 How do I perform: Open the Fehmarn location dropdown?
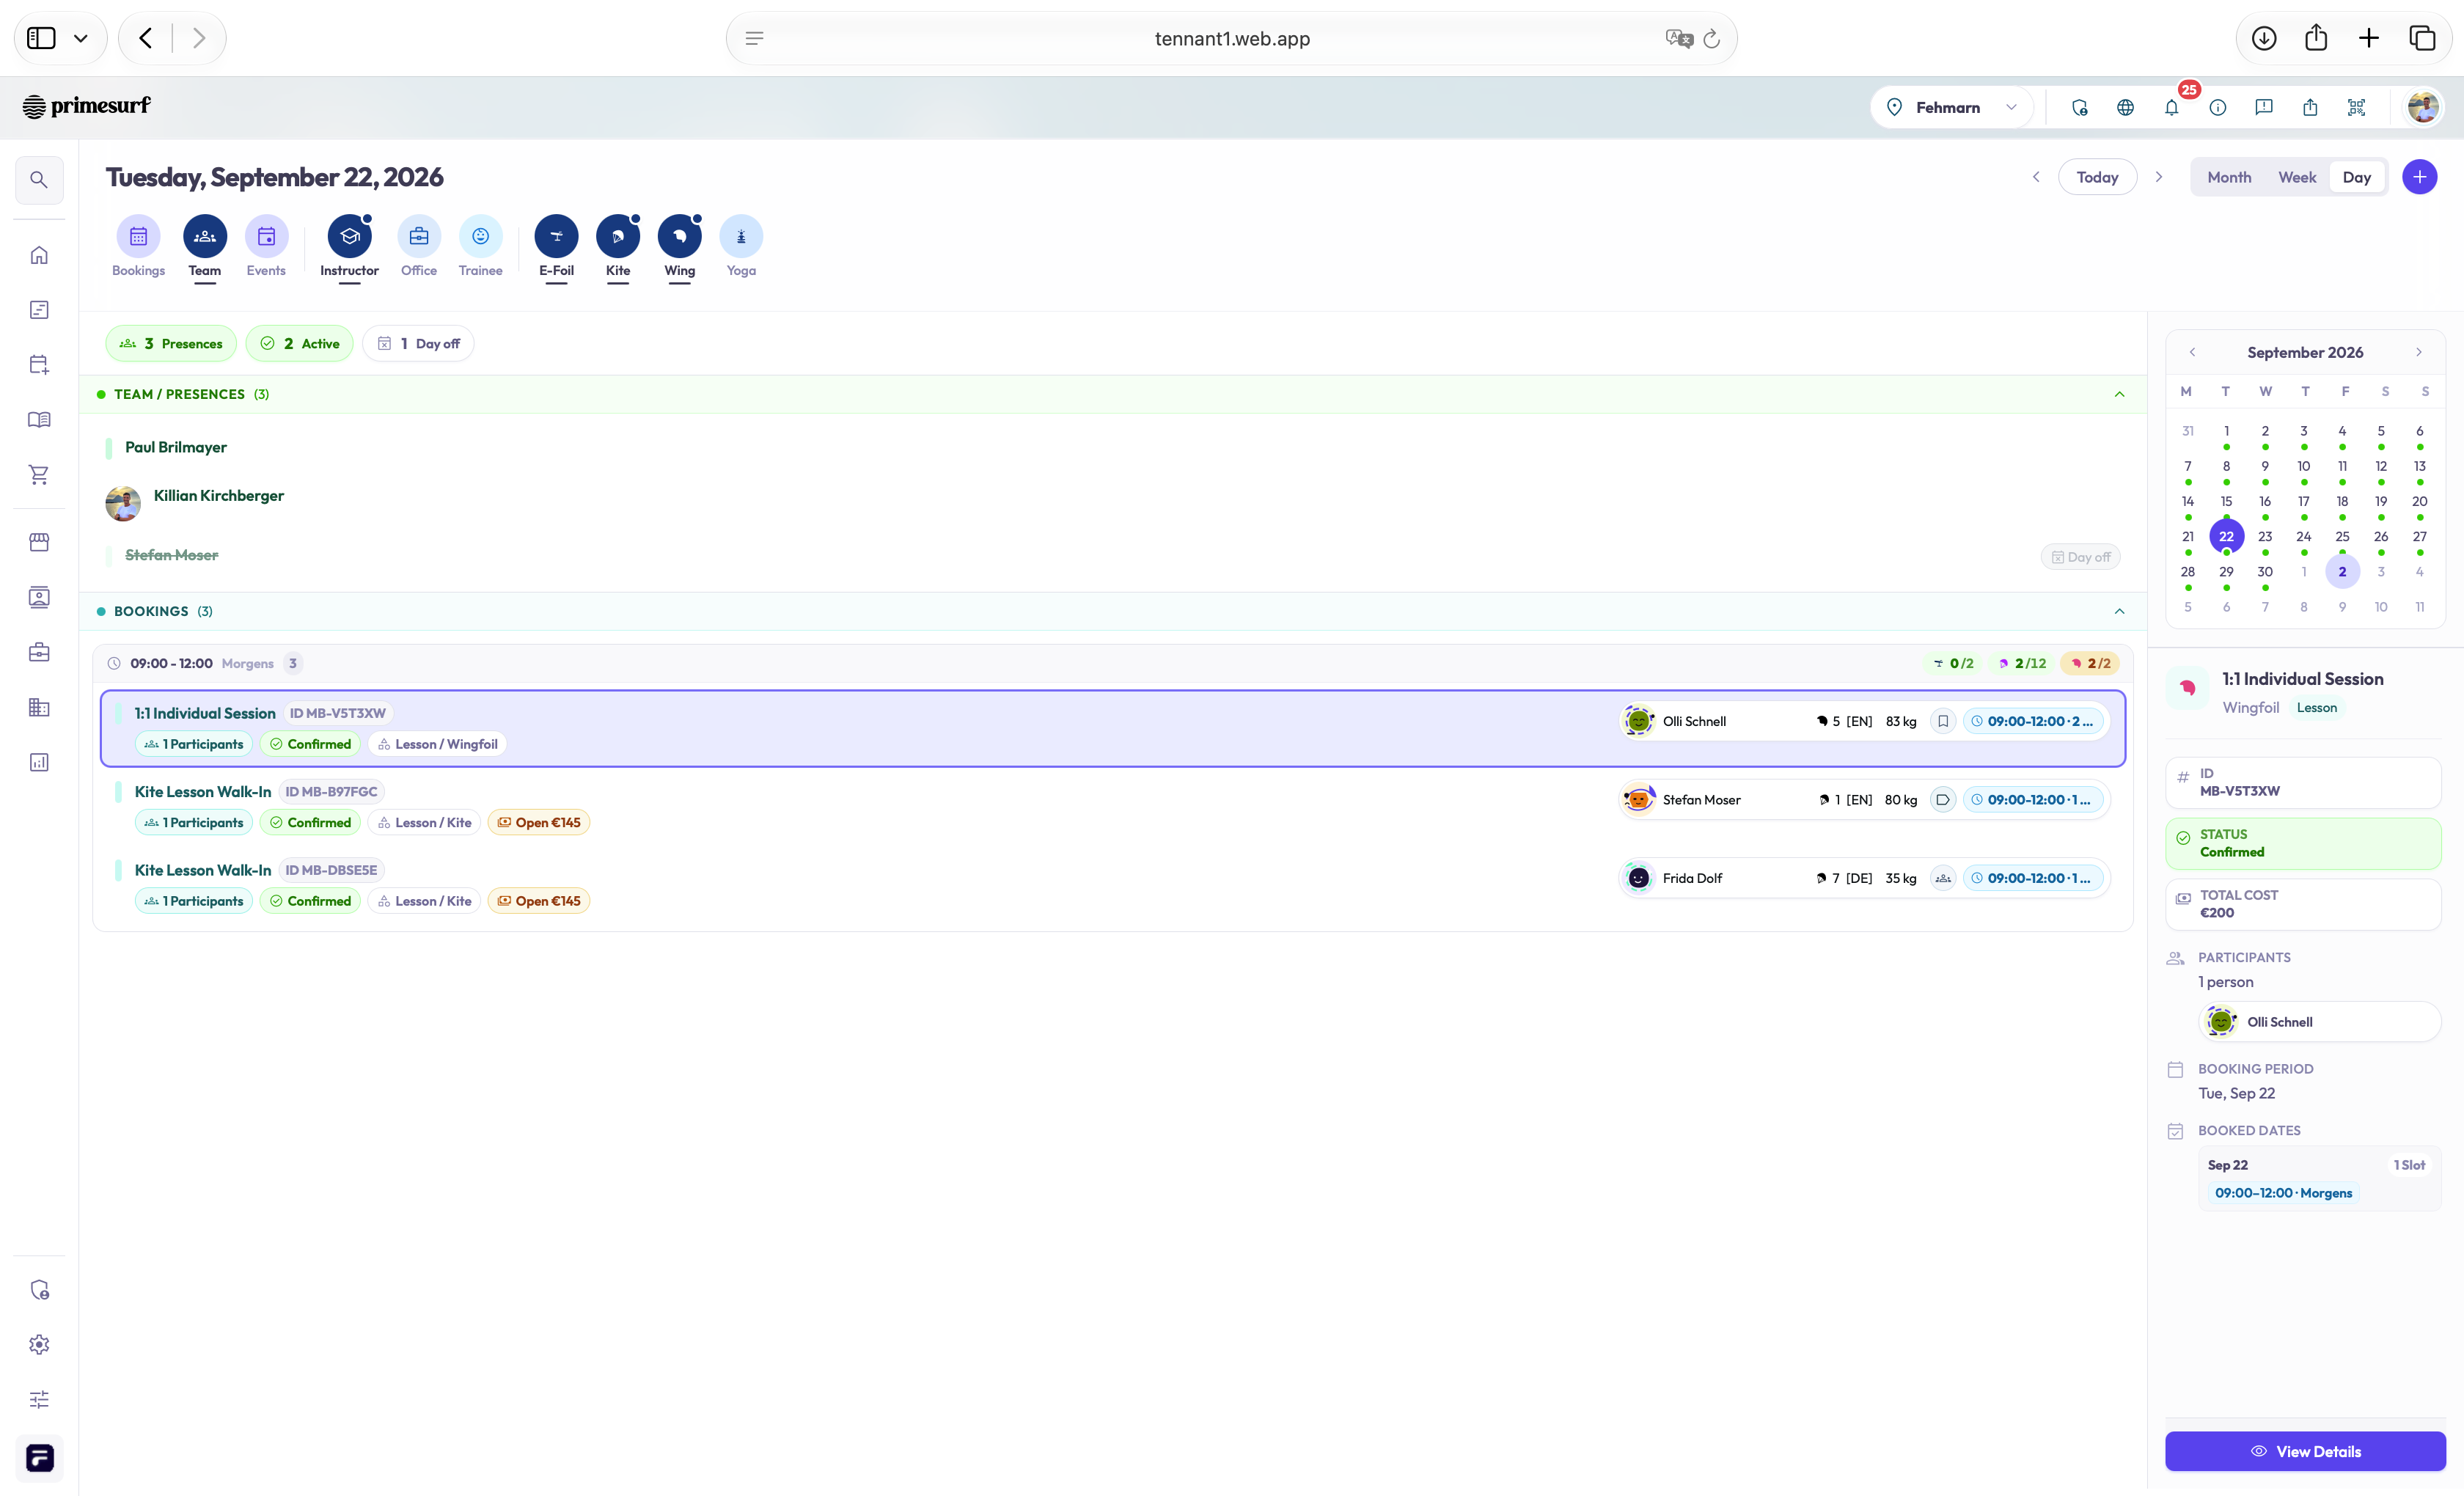click(x=1951, y=107)
